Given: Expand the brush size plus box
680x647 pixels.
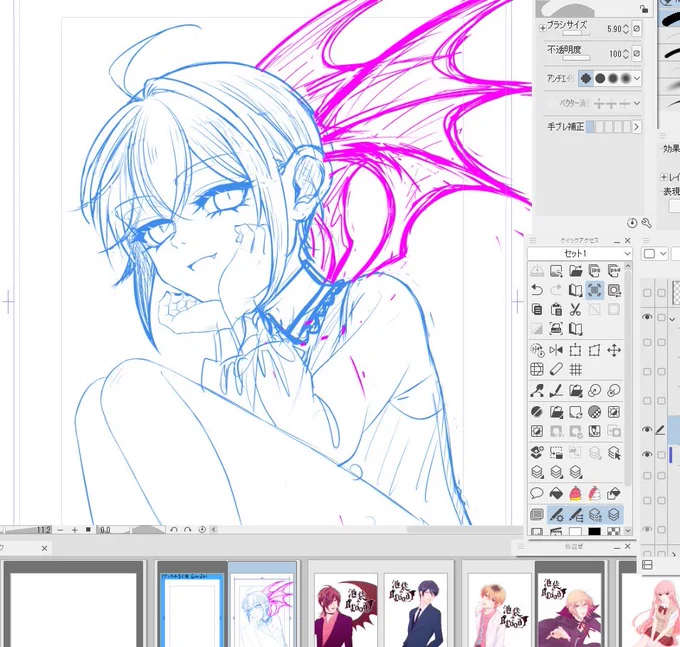Looking at the screenshot, I should click(x=543, y=28).
